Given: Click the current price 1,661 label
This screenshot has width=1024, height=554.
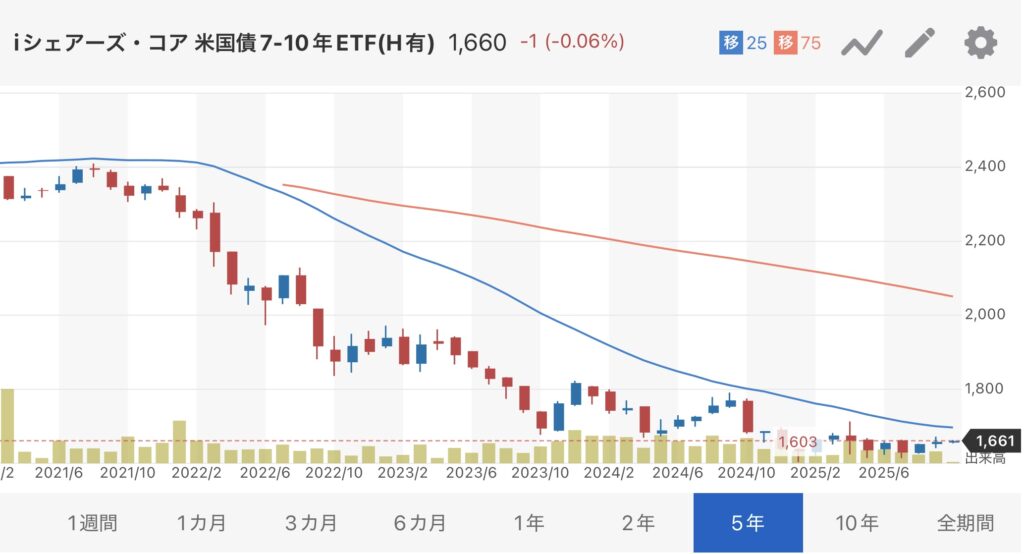Looking at the screenshot, I should pyautogui.click(x=994, y=441).
